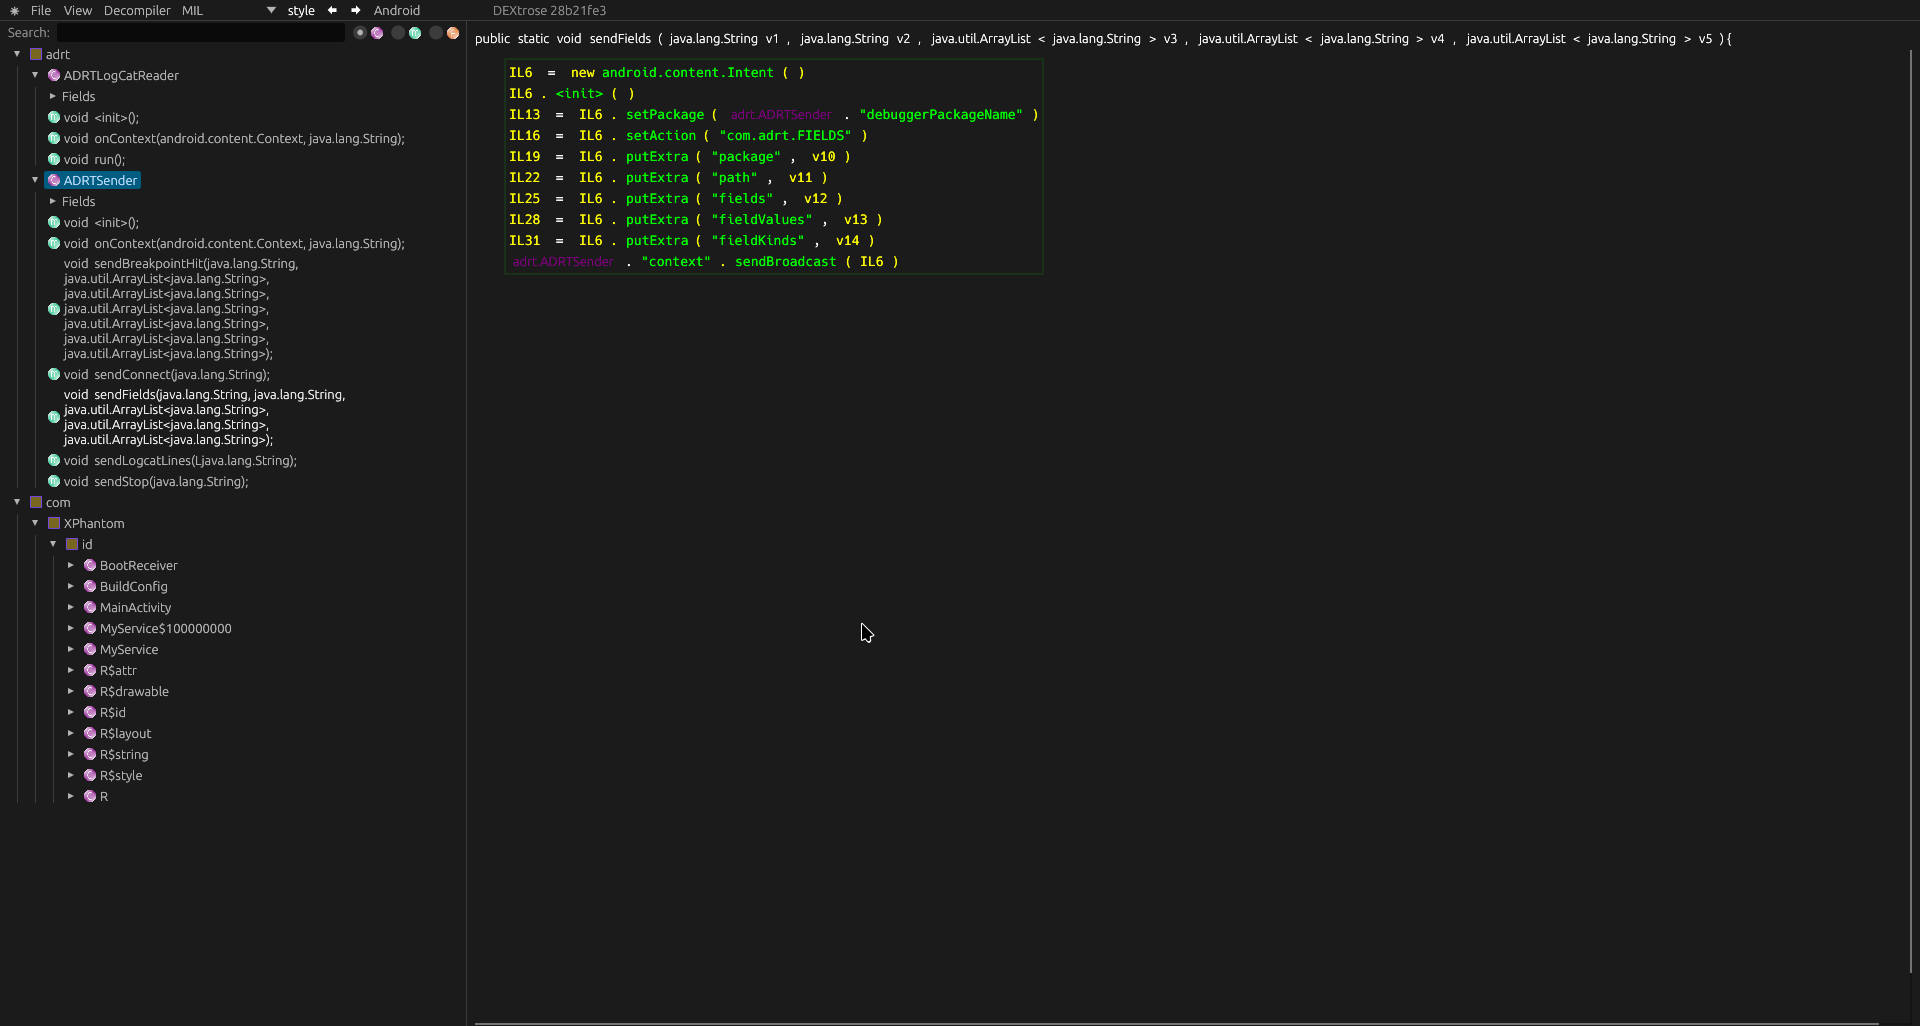Click the method icon beside sendStop
The width and height of the screenshot is (1920, 1026).
point(54,481)
